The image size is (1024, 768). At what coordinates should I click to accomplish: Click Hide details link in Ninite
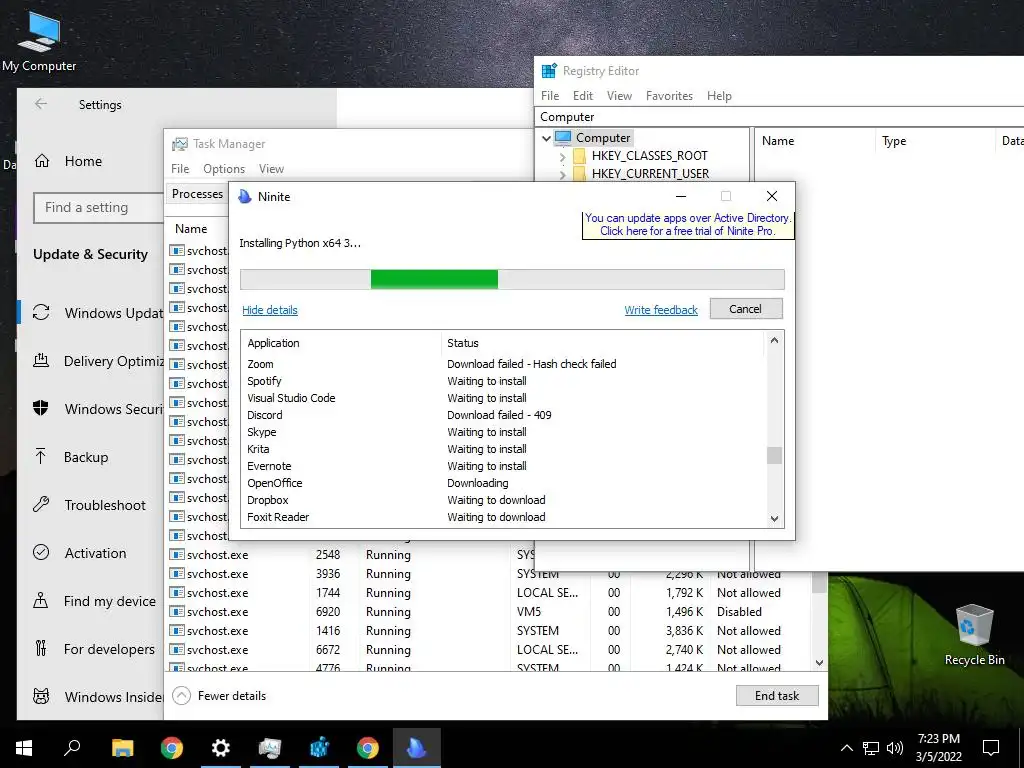point(270,310)
